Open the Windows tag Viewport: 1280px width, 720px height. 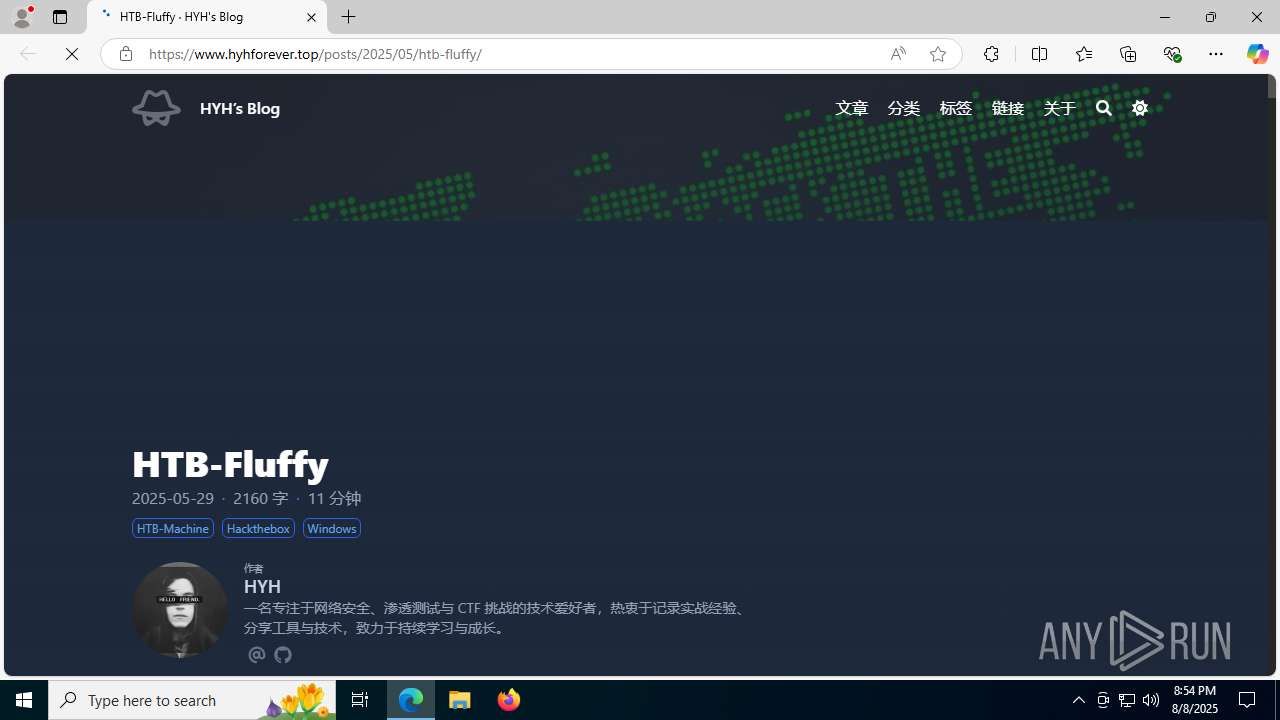pos(332,528)
